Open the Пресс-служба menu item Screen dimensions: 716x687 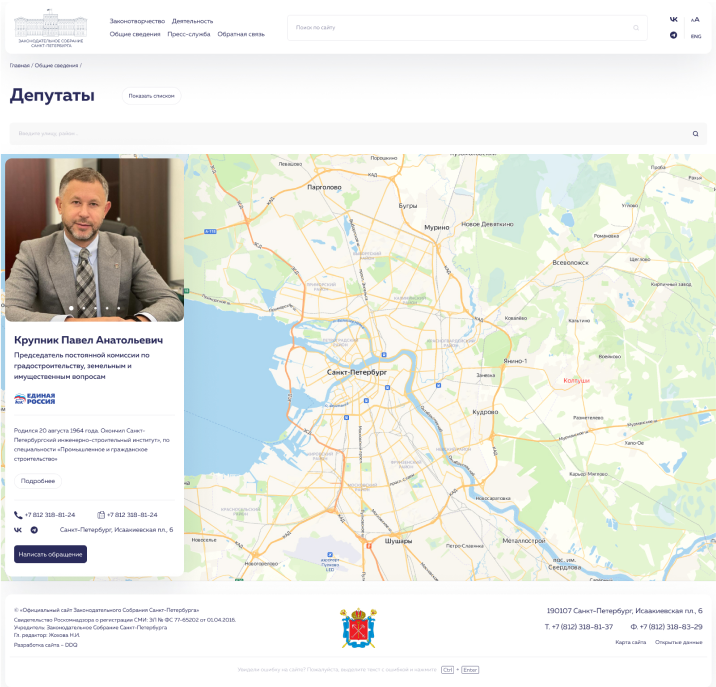click(x=189, y=34)
